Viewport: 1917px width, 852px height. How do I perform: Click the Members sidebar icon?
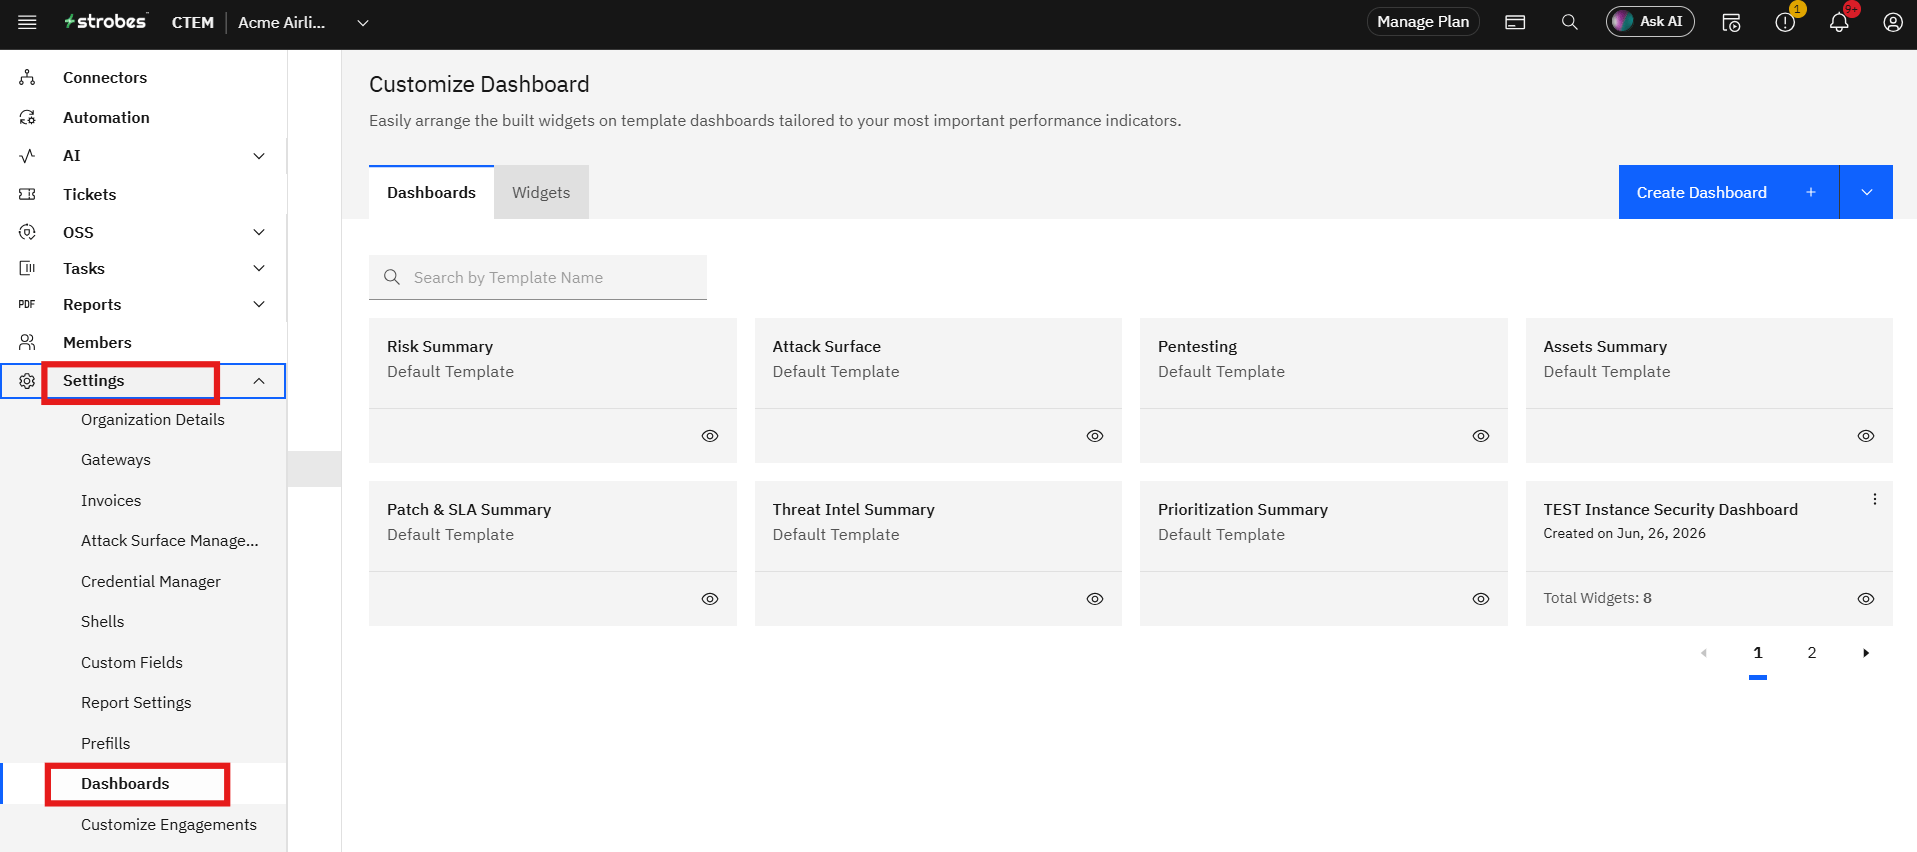click(x=27, y=342)
